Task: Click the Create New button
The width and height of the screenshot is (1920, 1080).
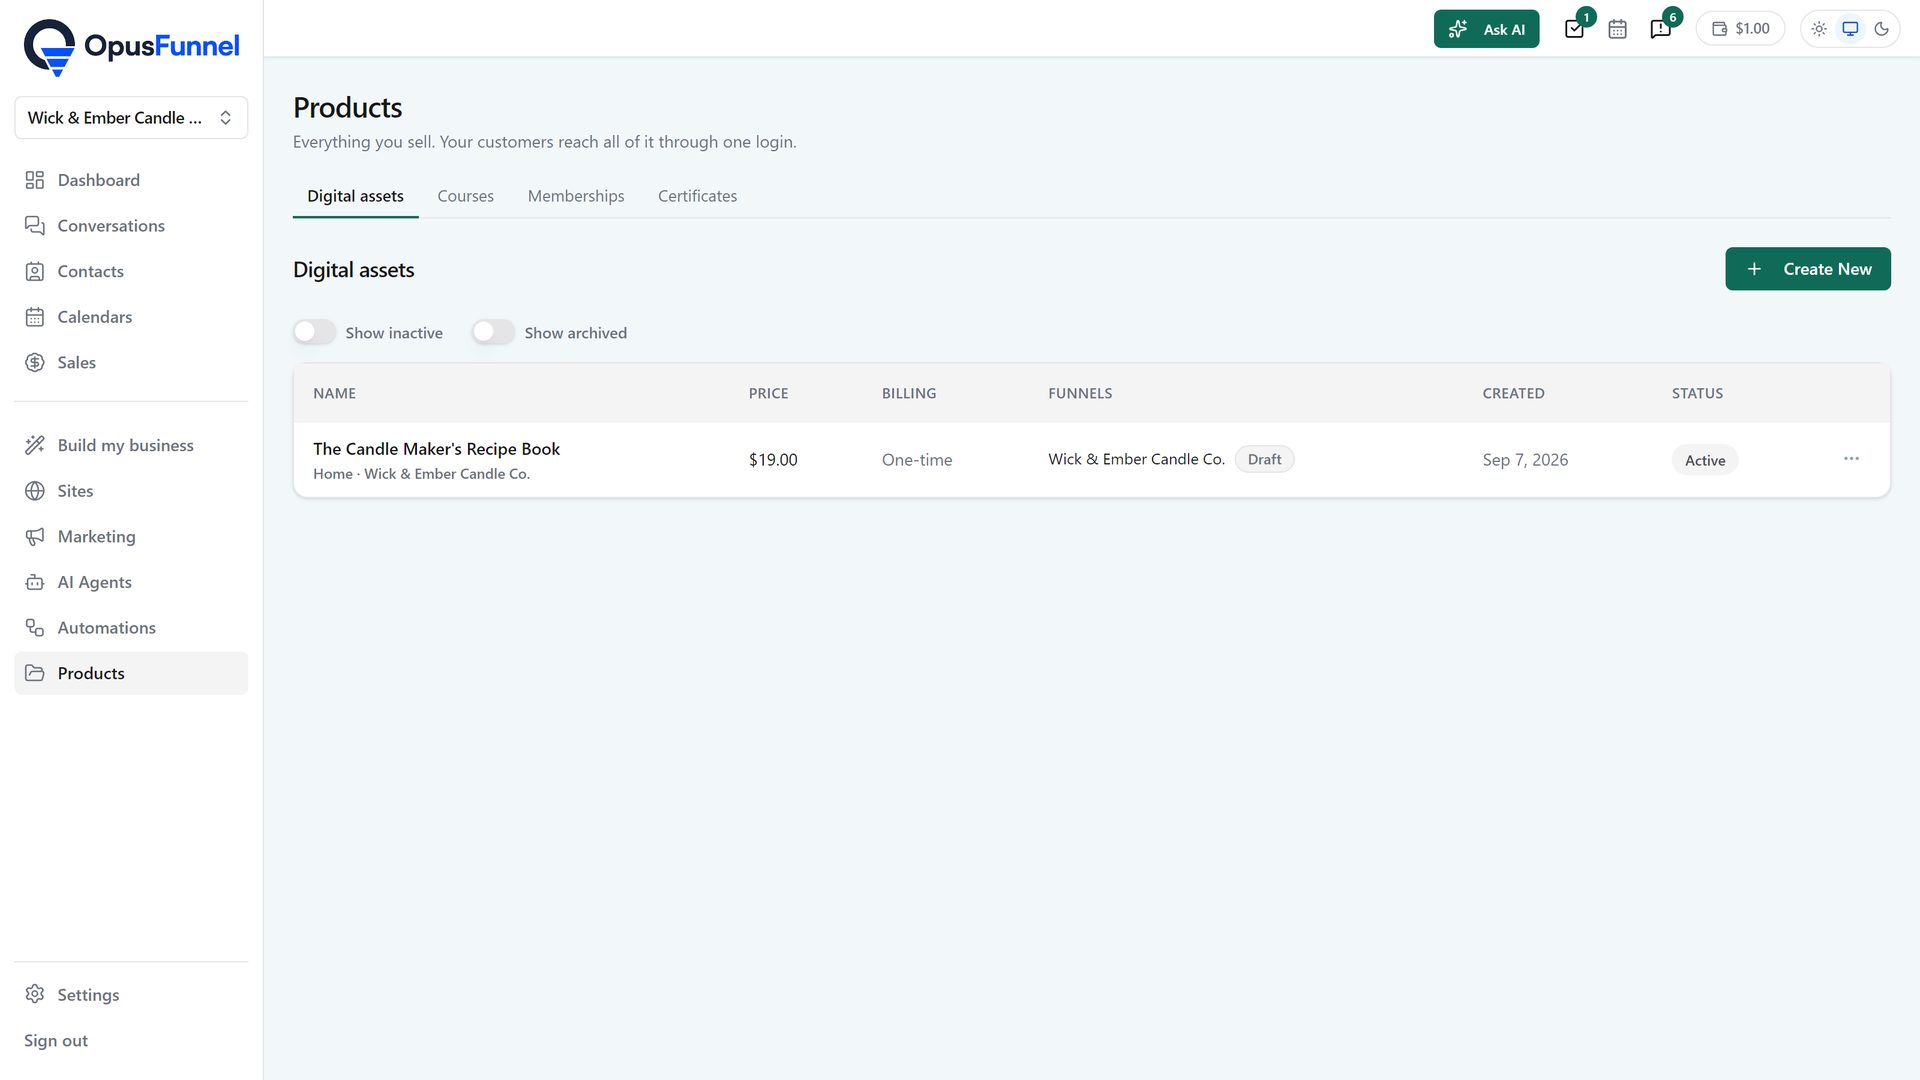Action: (1807, 269)
